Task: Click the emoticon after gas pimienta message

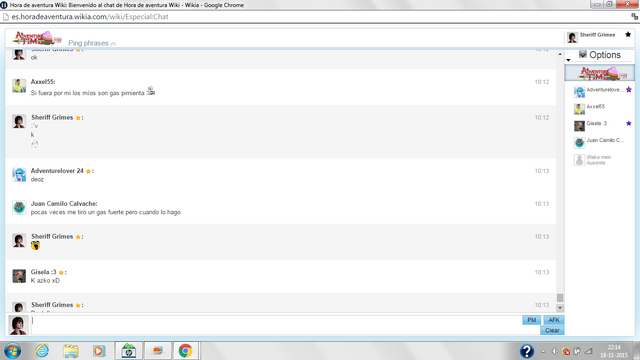Action: (x=151, y=91)
